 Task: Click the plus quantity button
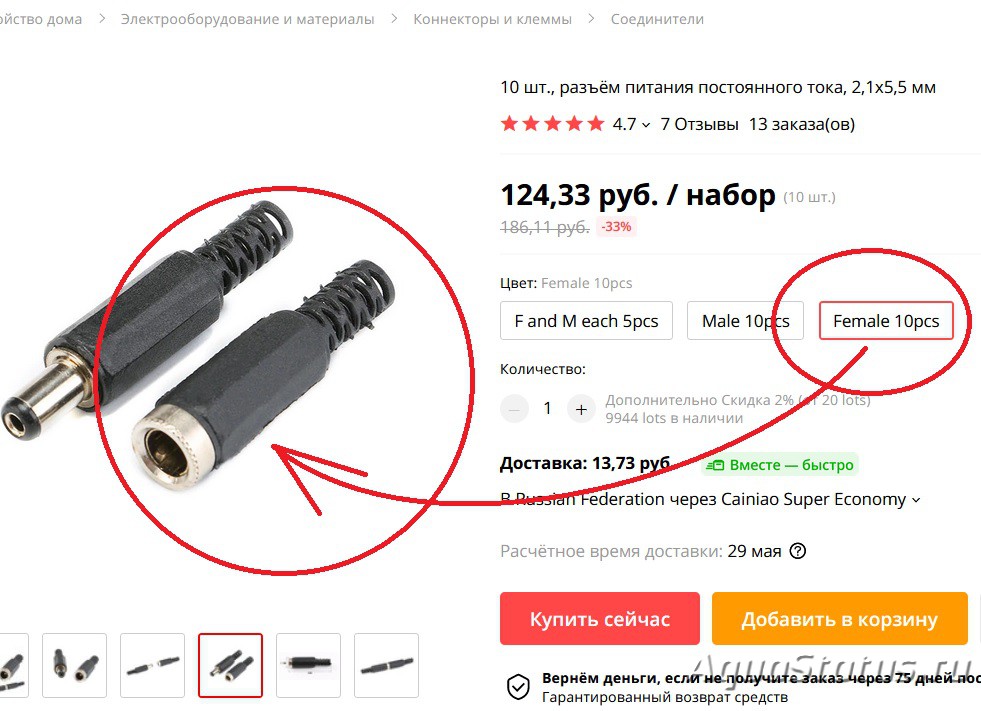[581, 409]
